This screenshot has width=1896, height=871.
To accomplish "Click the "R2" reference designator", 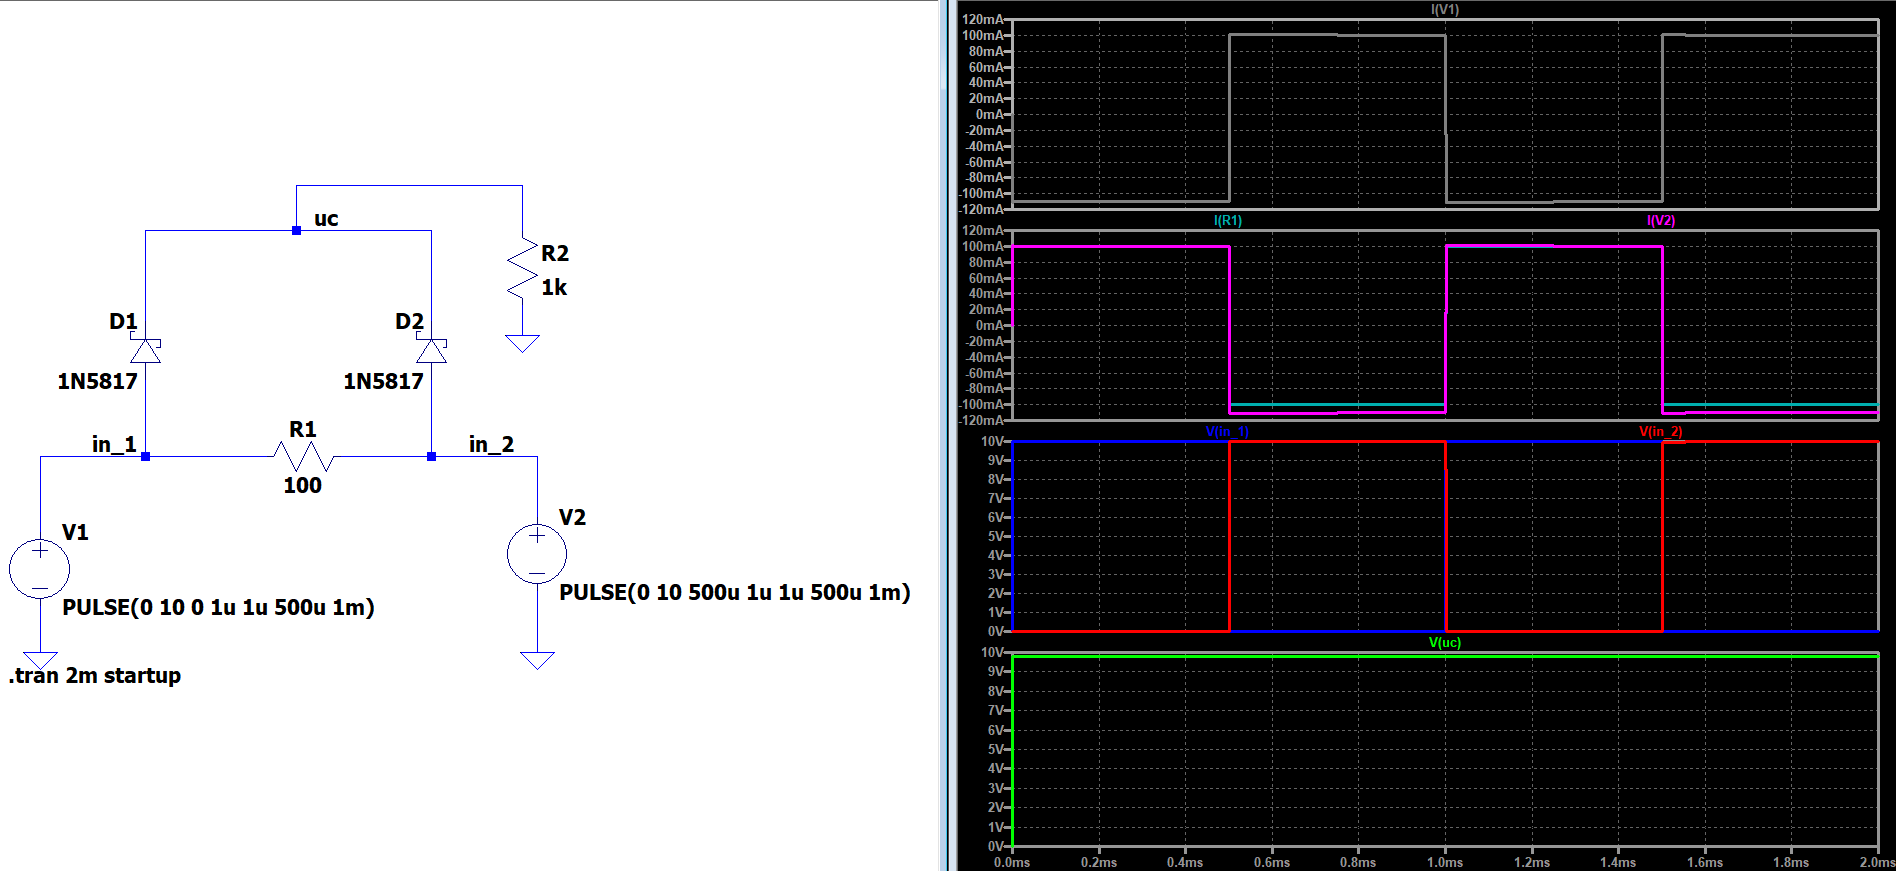I will point(555,253).
